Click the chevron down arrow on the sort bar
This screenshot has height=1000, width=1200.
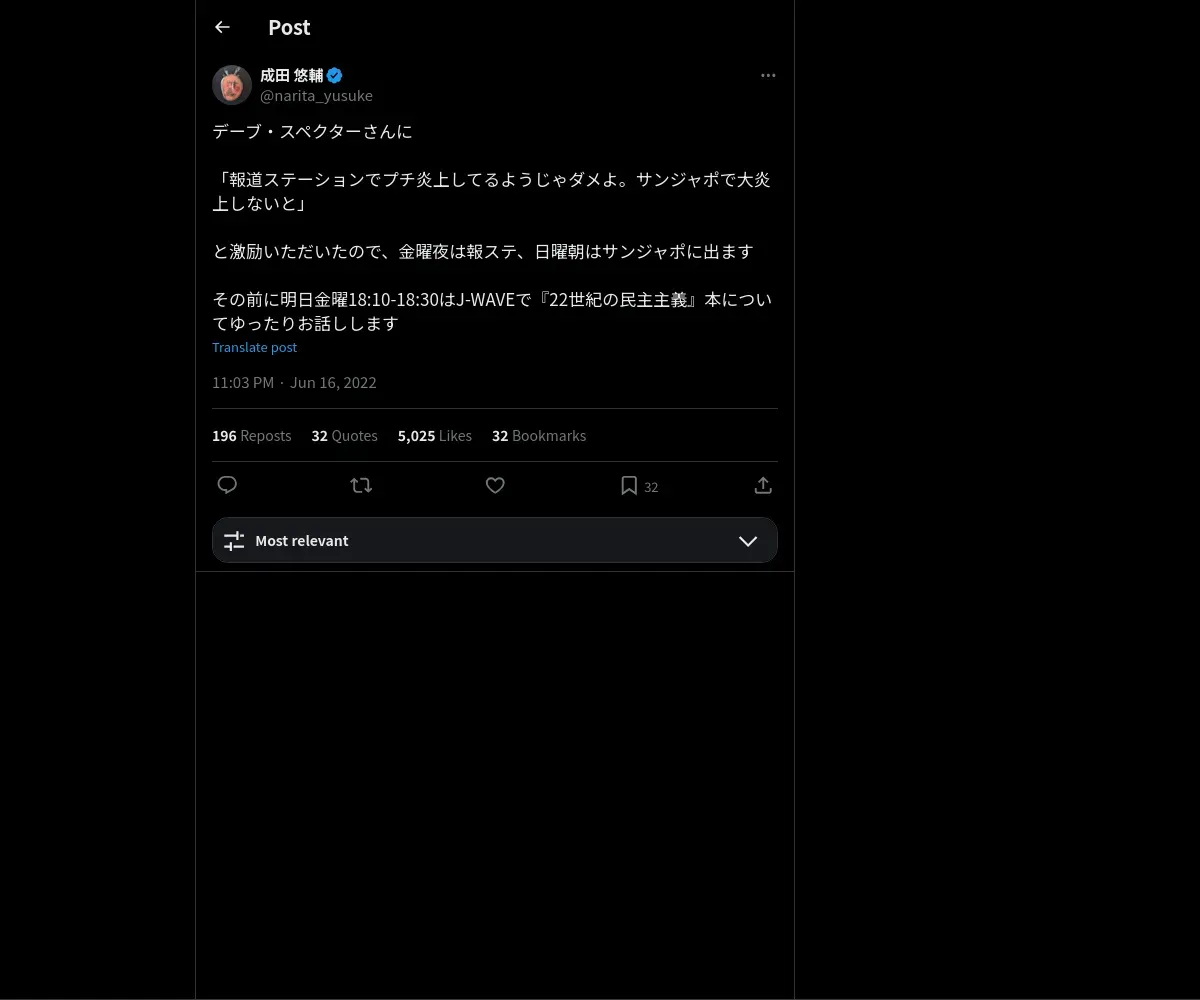[x=748, y=541]
